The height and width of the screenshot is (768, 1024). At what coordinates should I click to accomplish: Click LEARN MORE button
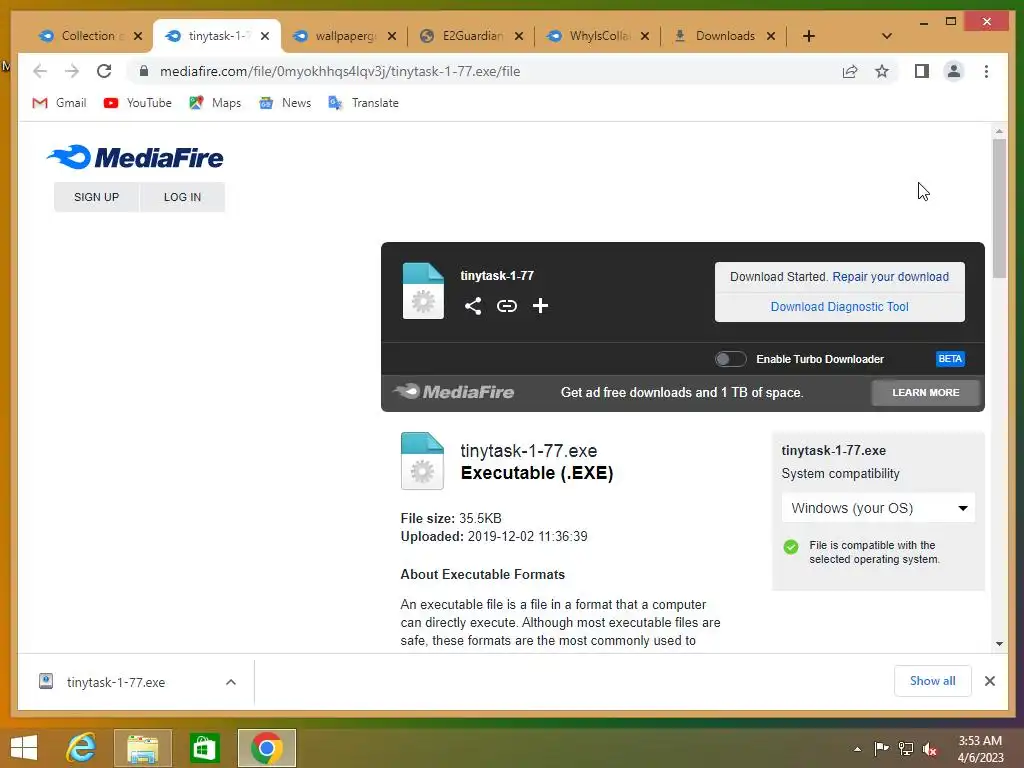(925, 392)
